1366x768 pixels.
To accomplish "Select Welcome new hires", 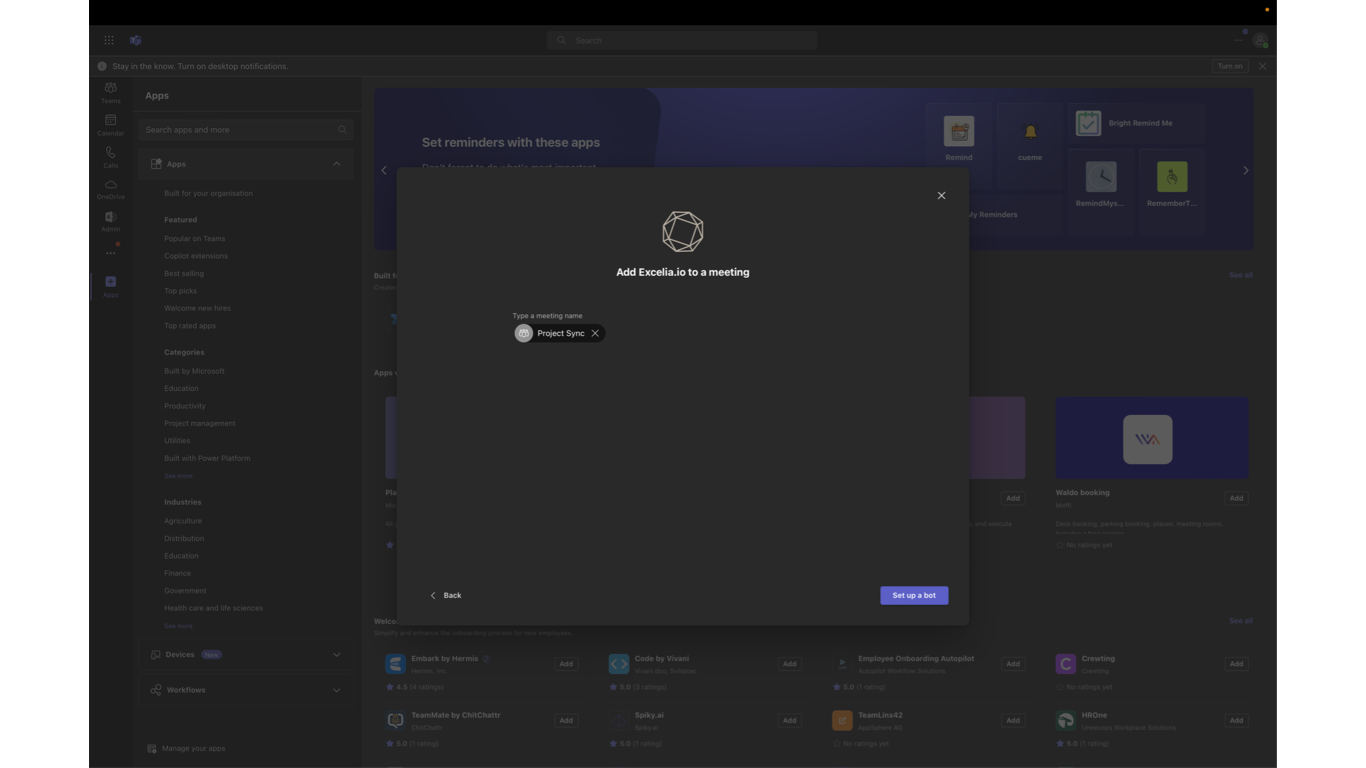I will point(197,308).
